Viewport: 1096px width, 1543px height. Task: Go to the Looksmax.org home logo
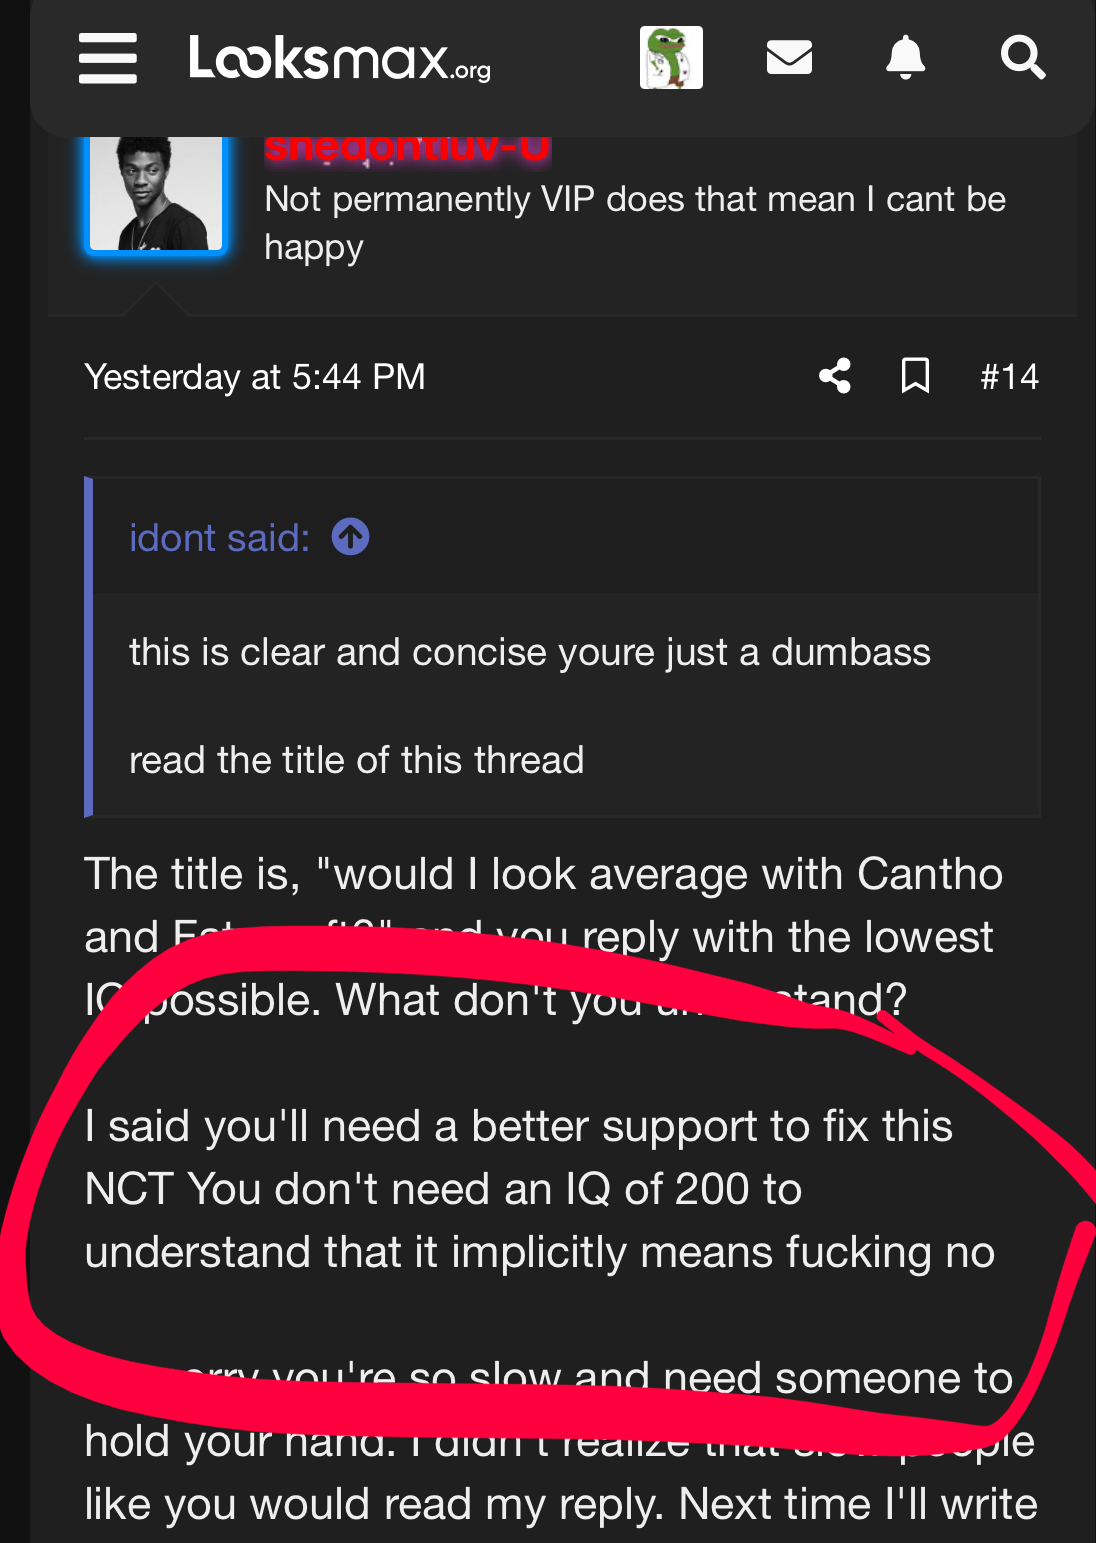coord(340,58)
